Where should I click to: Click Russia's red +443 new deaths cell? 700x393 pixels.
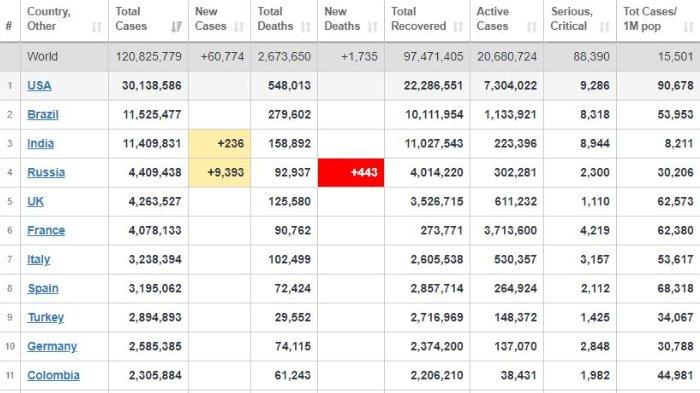coord(351,173)
